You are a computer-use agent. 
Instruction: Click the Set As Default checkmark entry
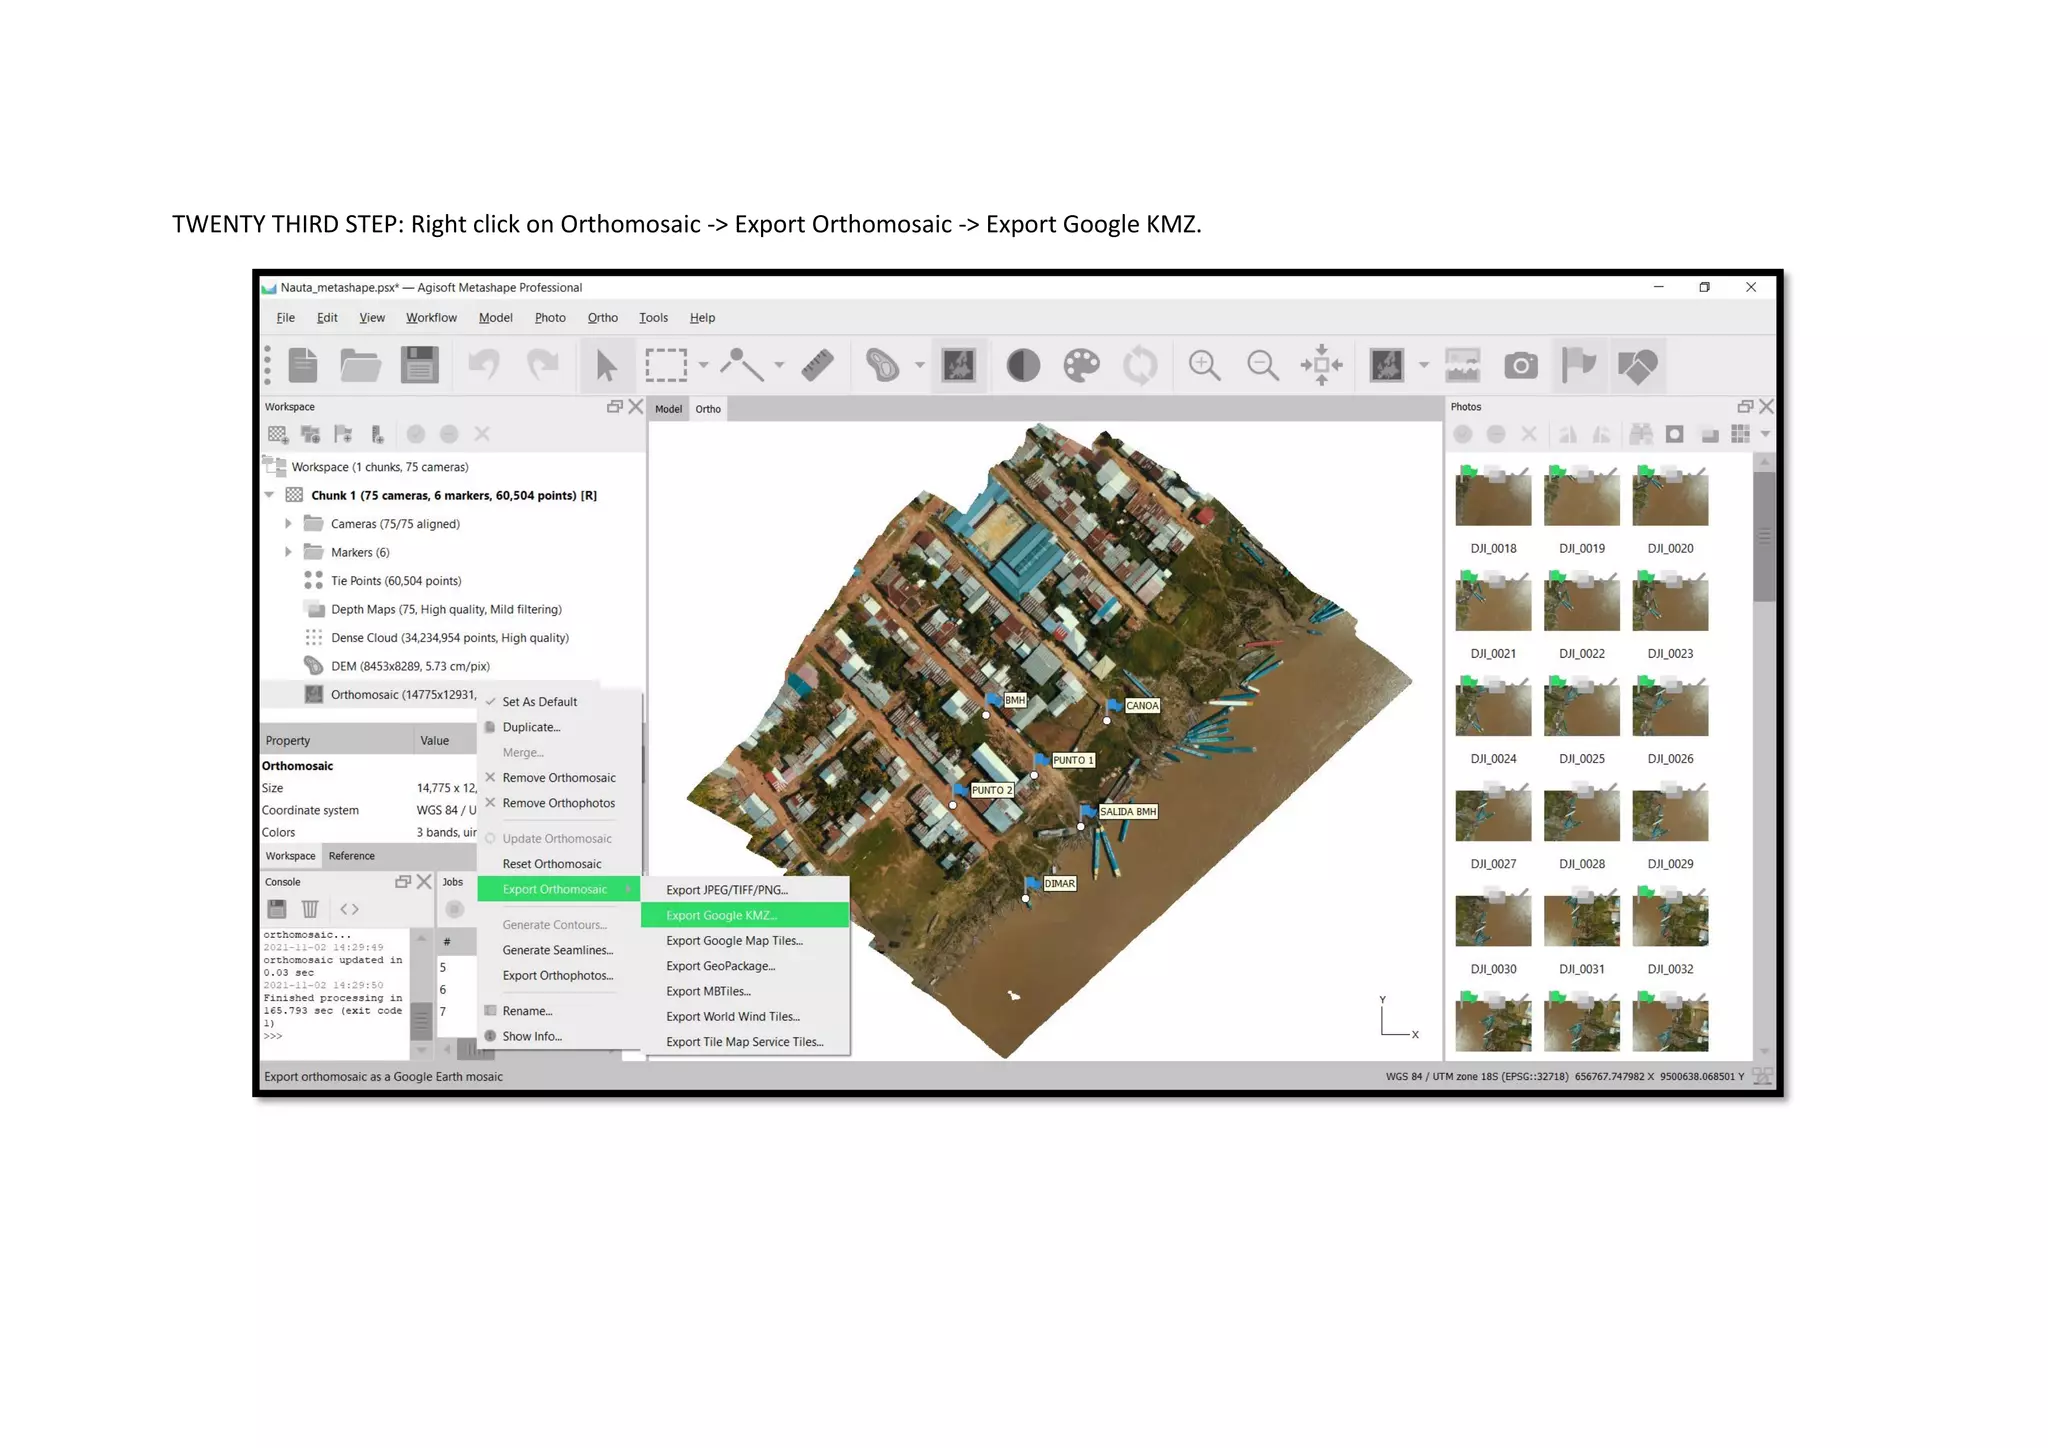click(x=540, y=702)
